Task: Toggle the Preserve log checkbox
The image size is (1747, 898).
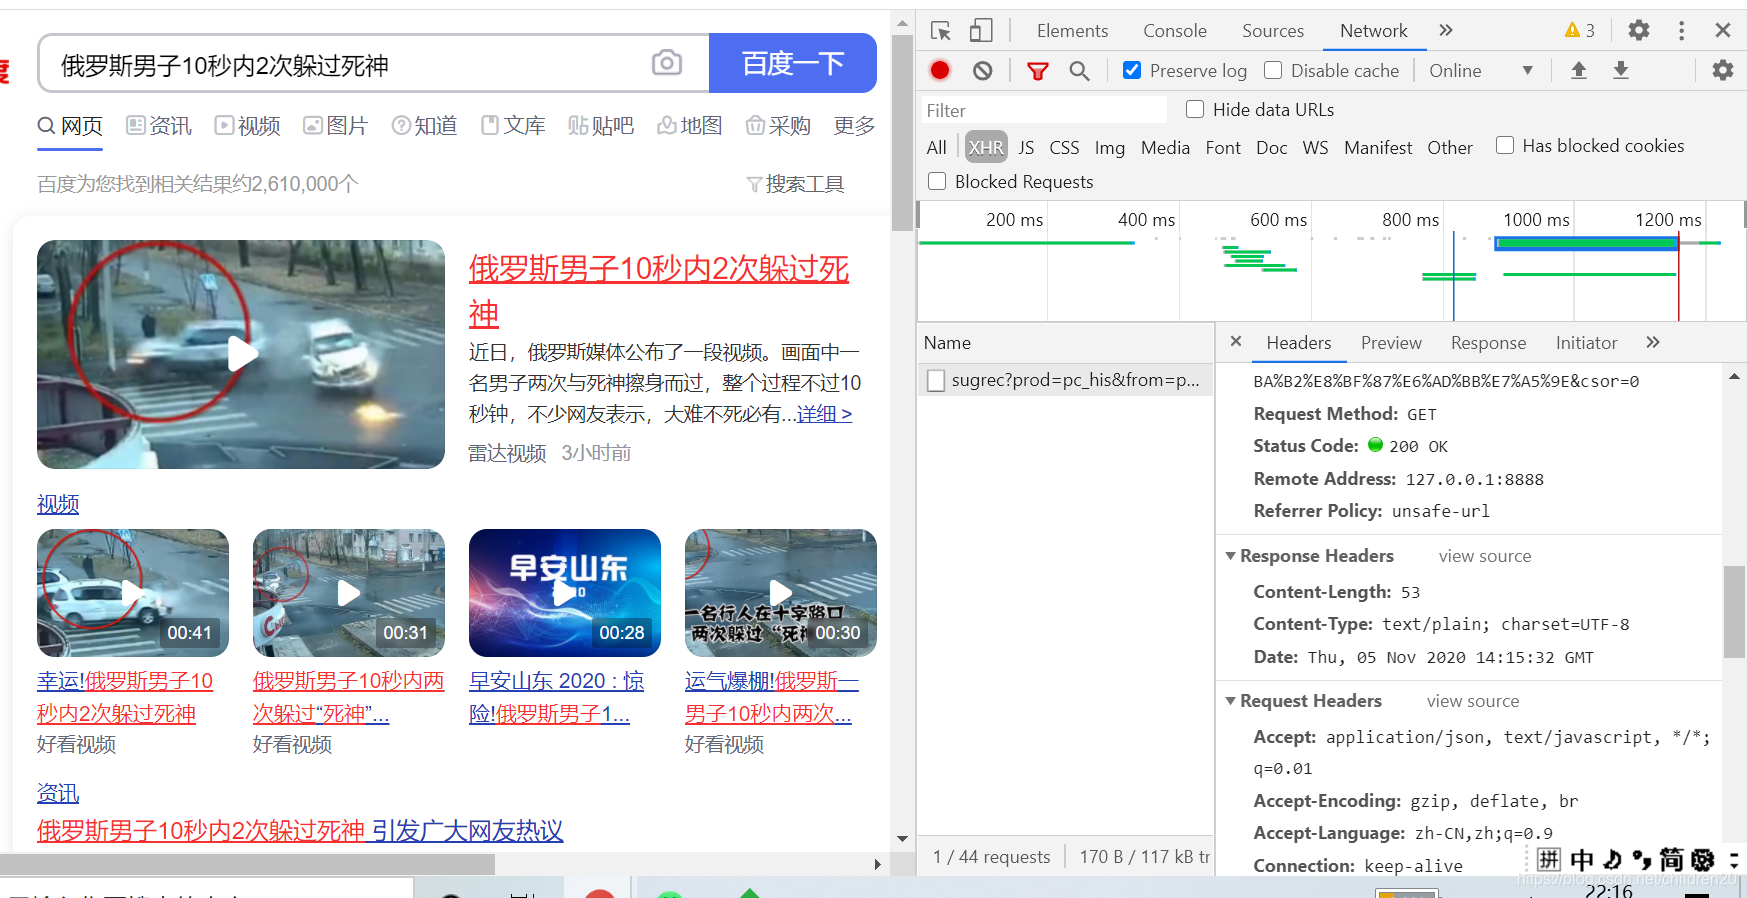Action: pos(1132,70)
